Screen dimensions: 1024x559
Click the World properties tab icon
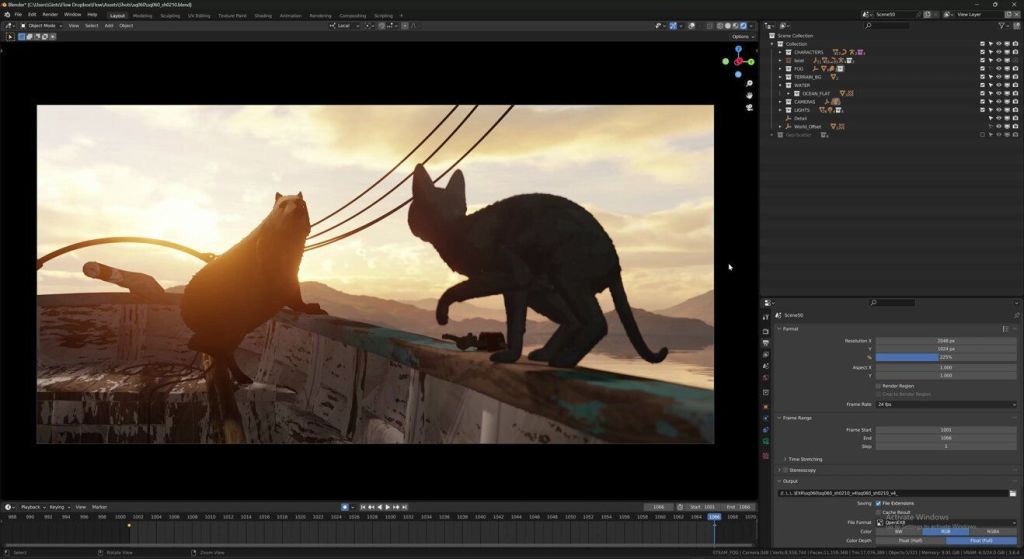click(x=766, y=378)
